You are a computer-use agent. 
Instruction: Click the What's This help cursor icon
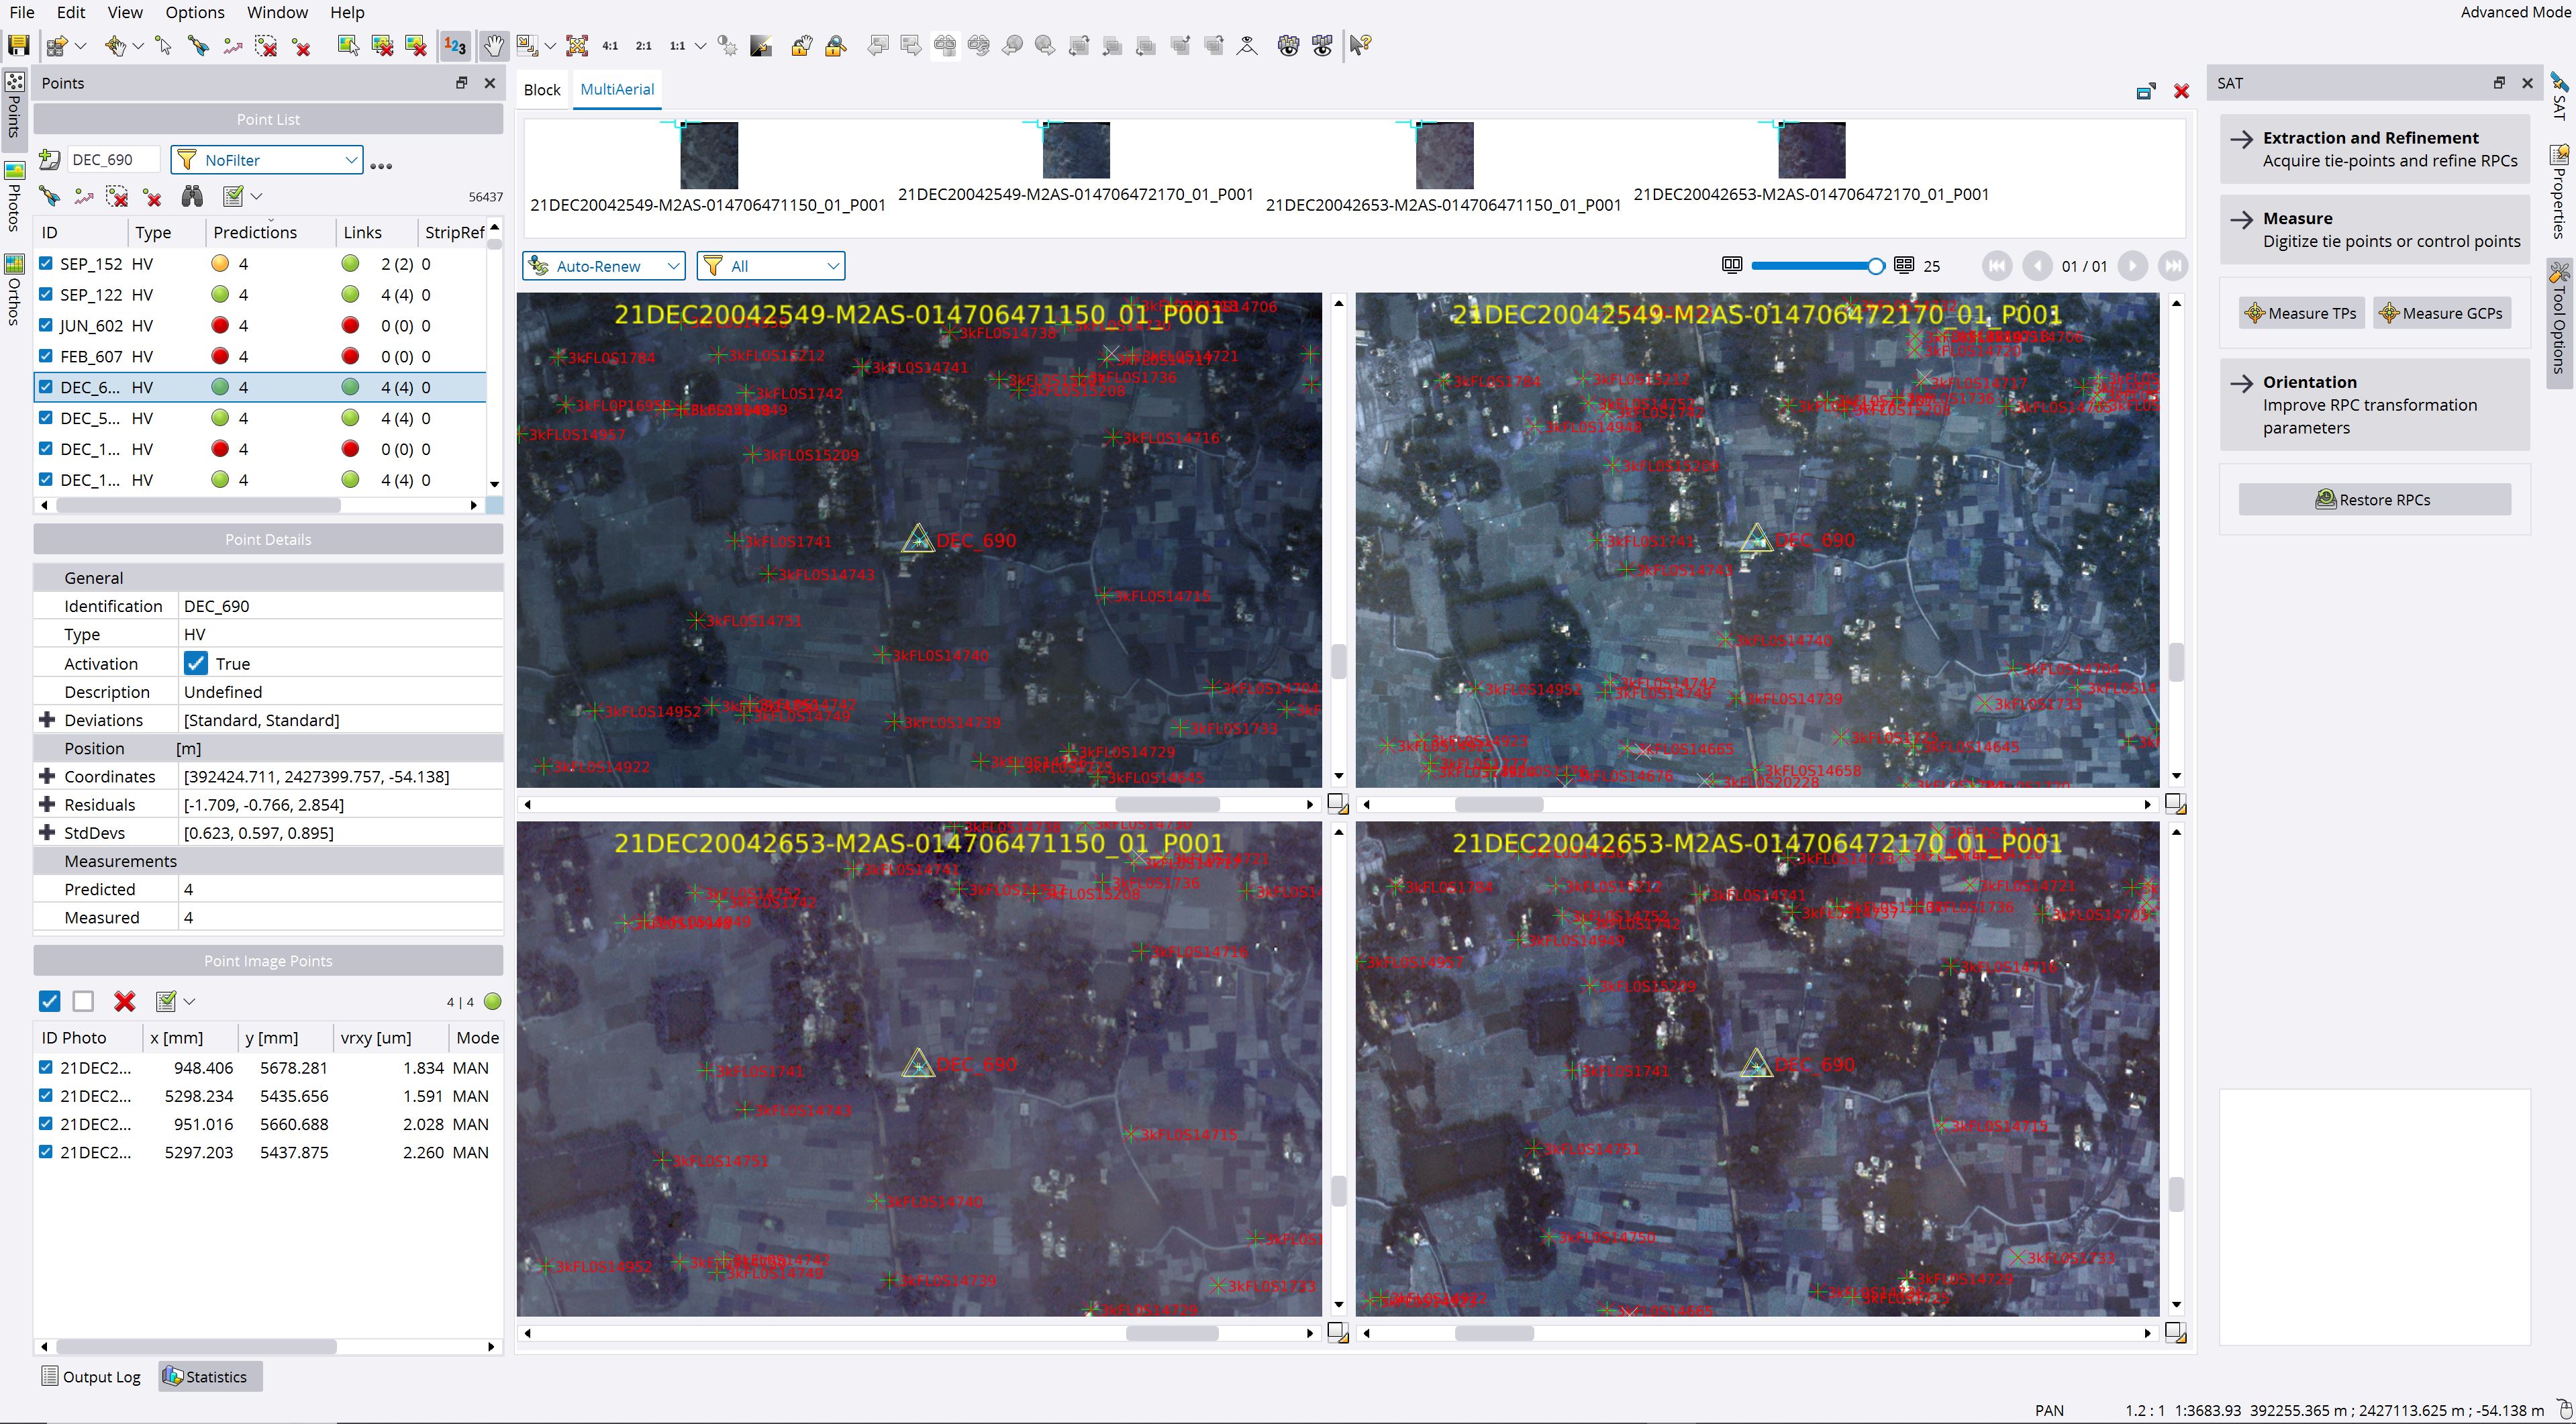point(1360,45)
